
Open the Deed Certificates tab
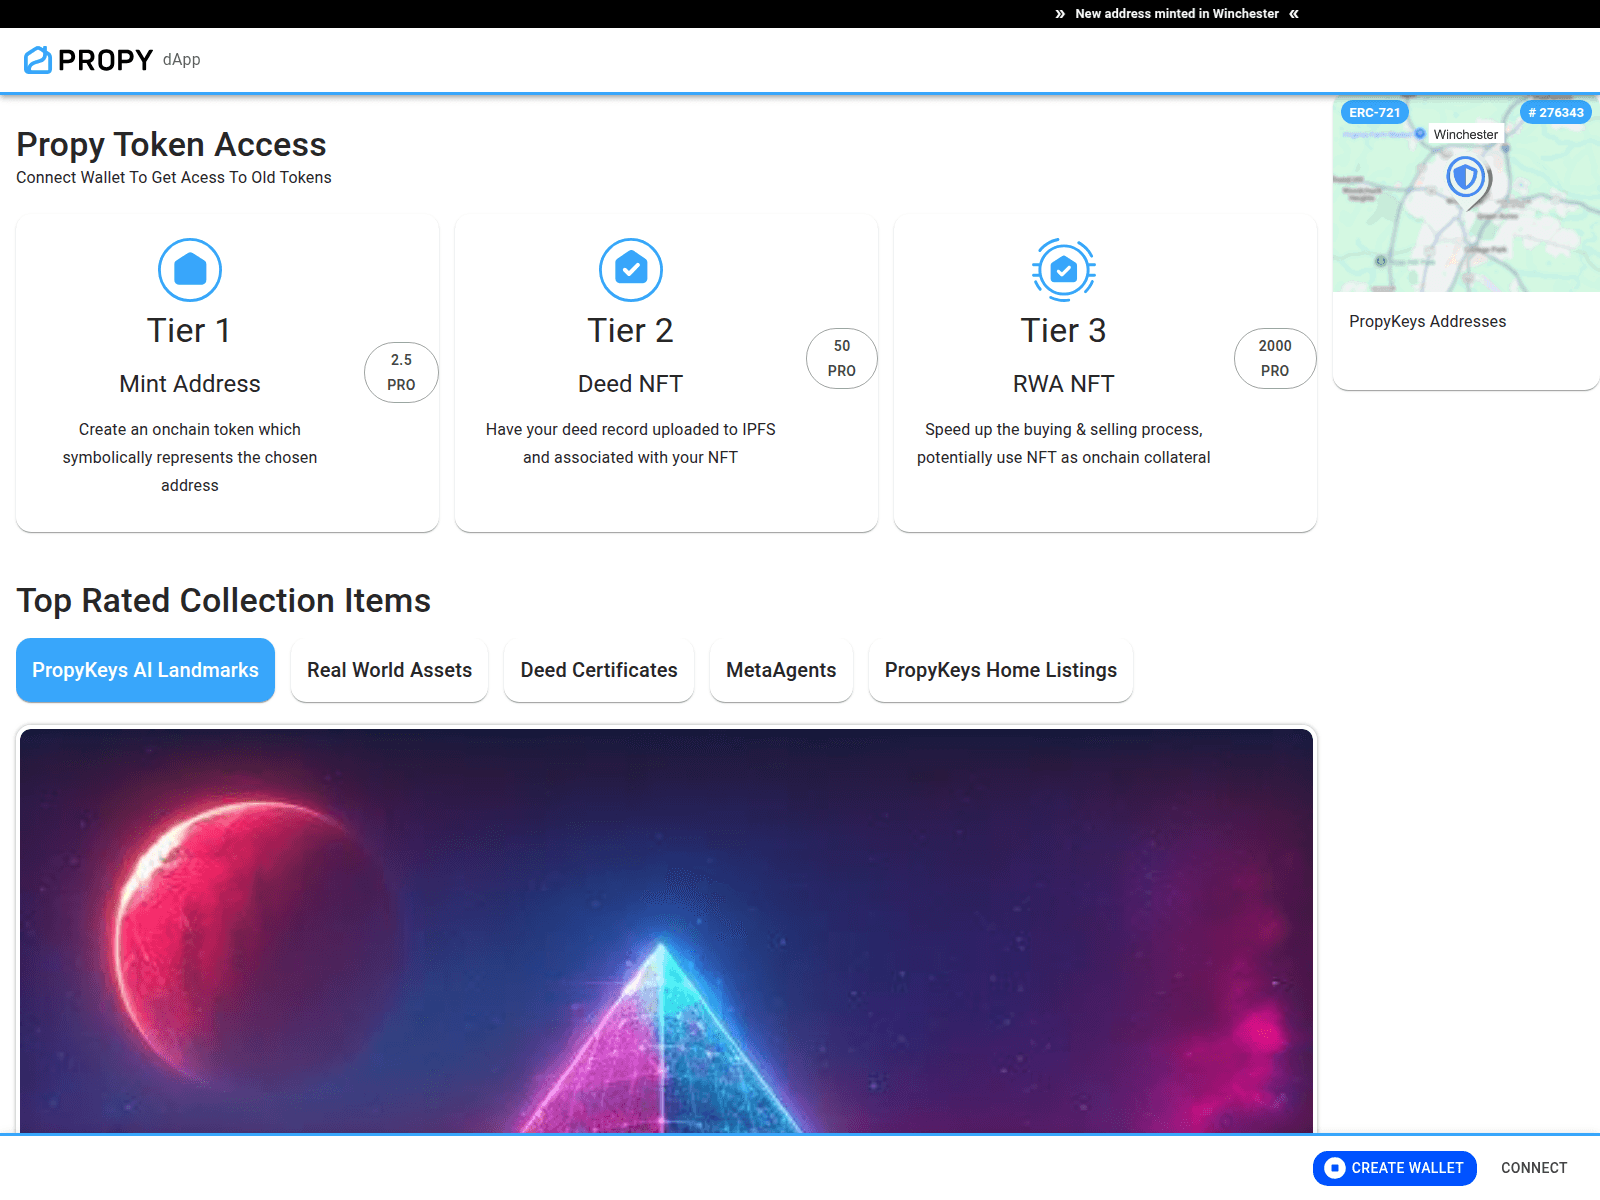599,670
